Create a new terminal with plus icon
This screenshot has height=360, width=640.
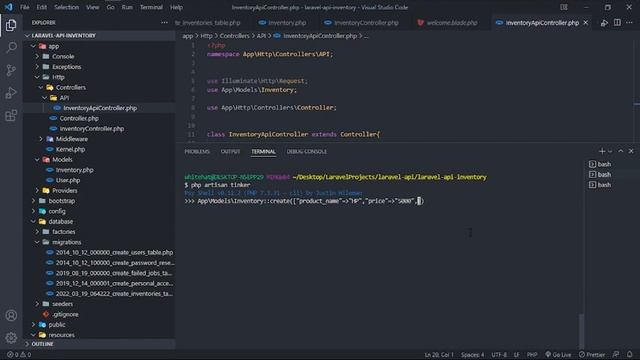(x=602, y=151)
